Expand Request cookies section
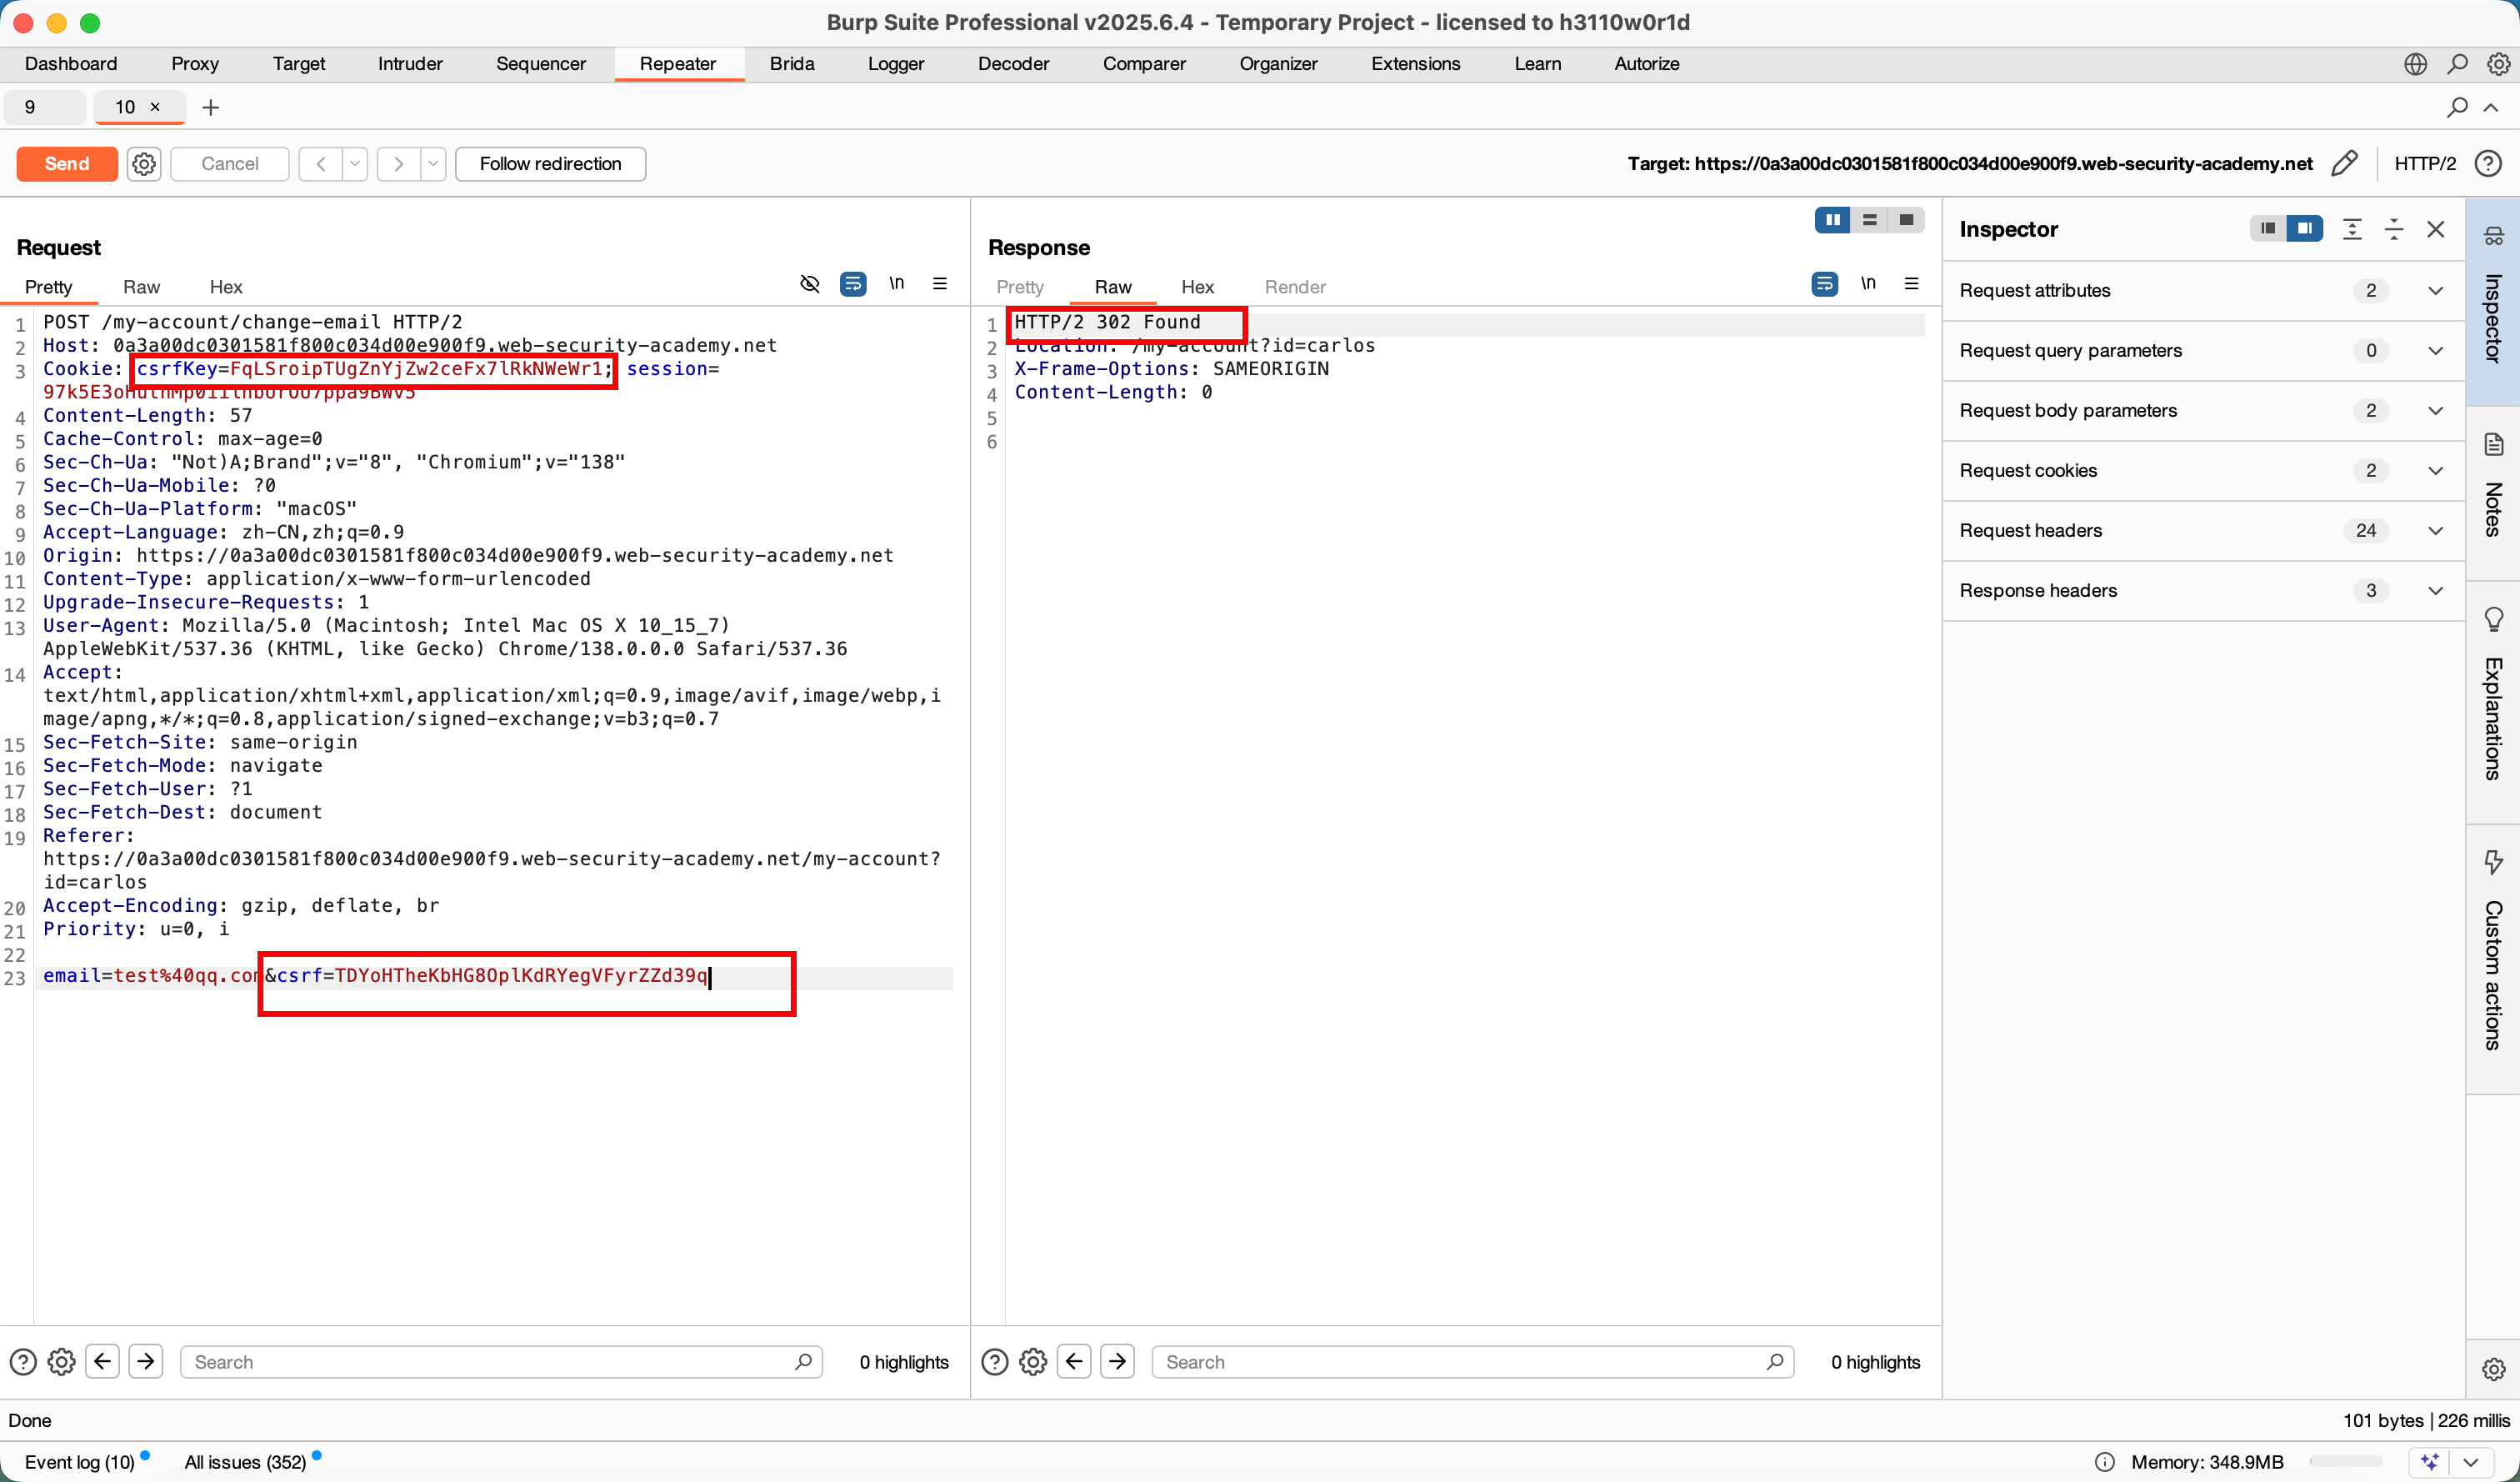This screenshot has width=2520, height=1482. [x=2436, y=470]
